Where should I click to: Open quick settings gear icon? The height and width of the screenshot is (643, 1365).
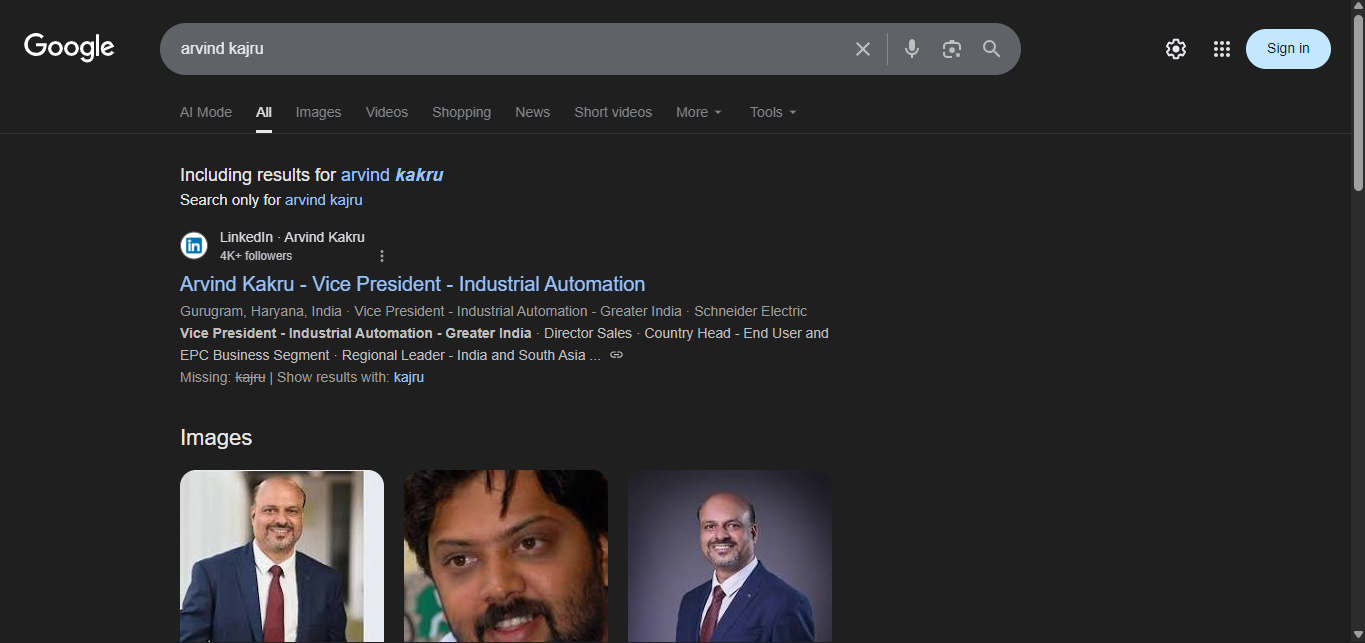click(x=1175, y=49)
